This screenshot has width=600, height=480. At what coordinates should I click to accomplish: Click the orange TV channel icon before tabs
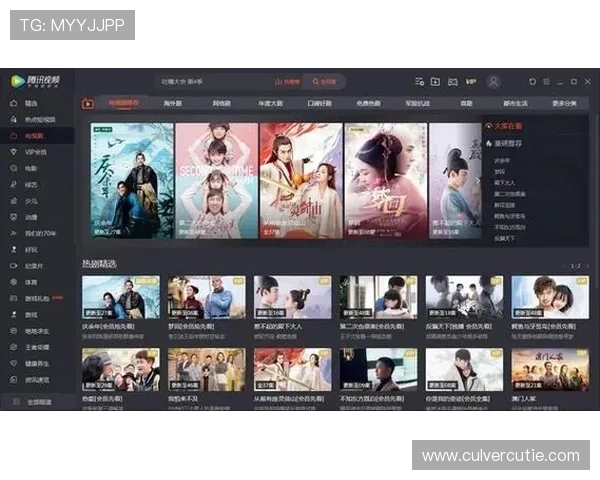click(88, 103)
